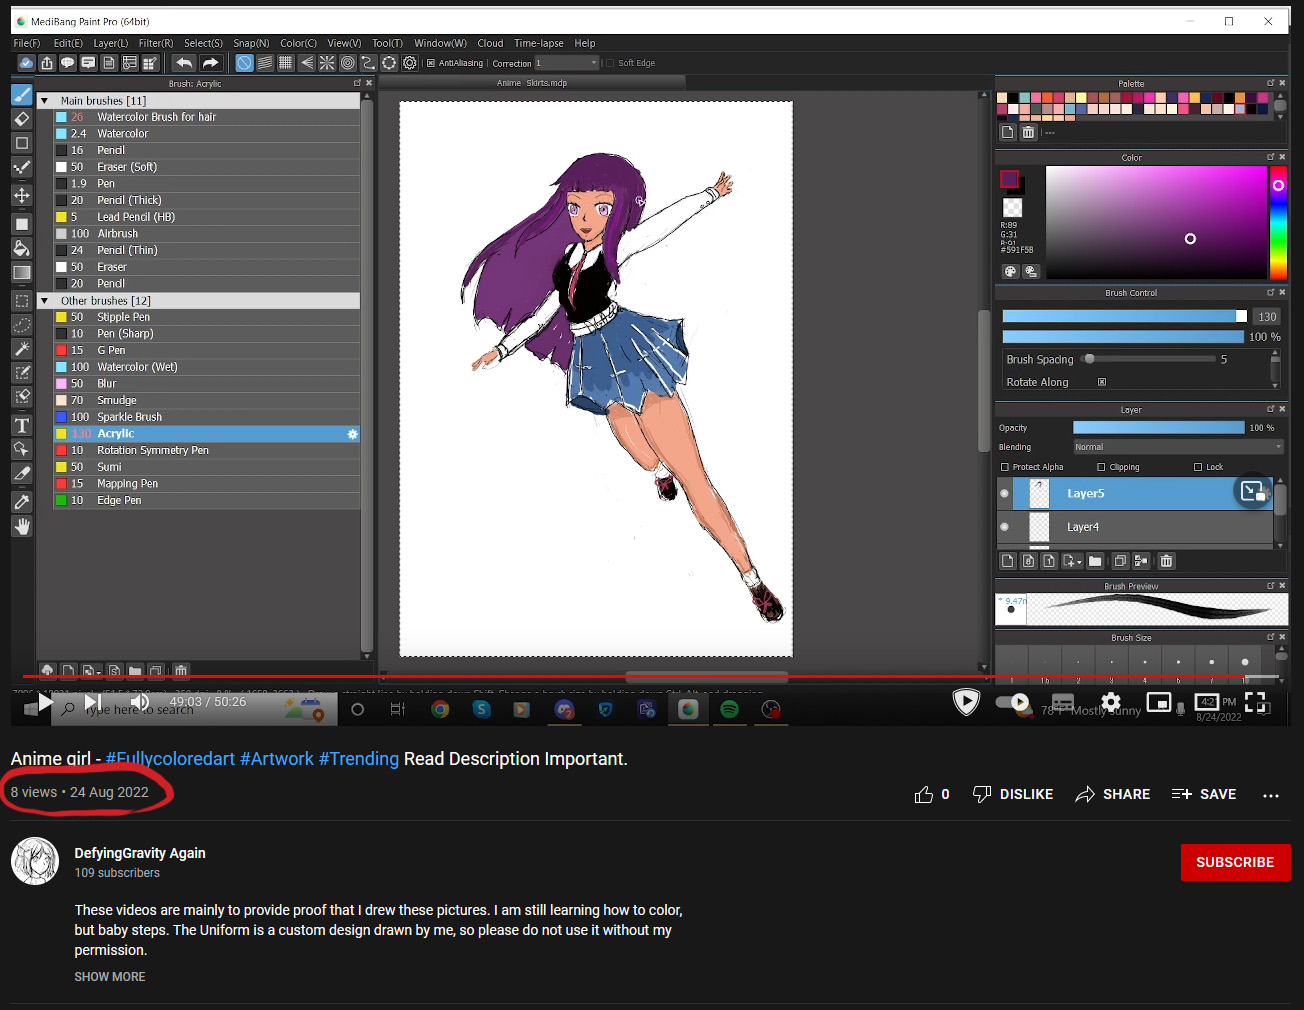This screenshot has width=1304, height=1010.
Task: Click the rainbow hue strip in the Color panel
Action: pos(1278,222)
